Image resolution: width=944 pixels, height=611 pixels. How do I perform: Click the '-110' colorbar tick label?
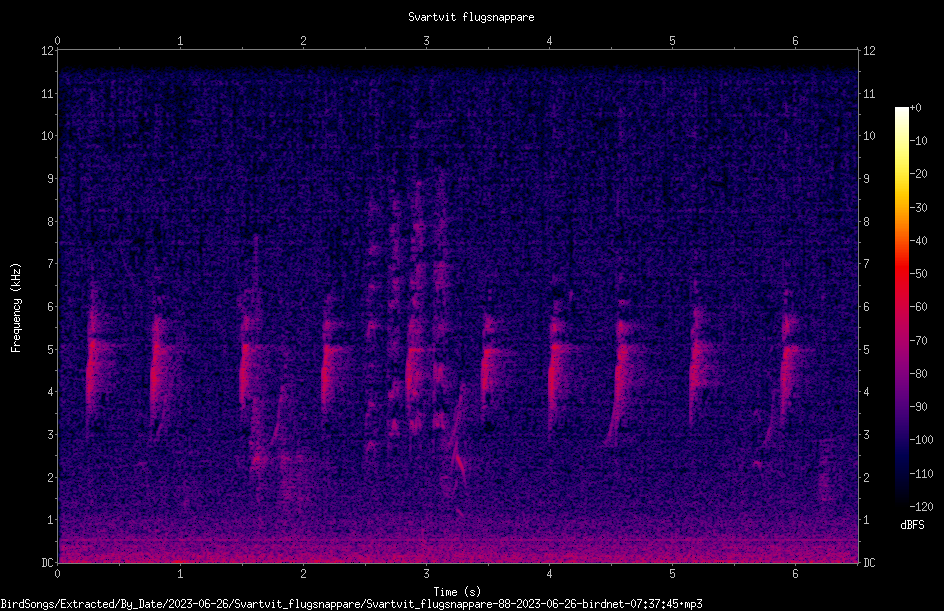pos(921,474)
